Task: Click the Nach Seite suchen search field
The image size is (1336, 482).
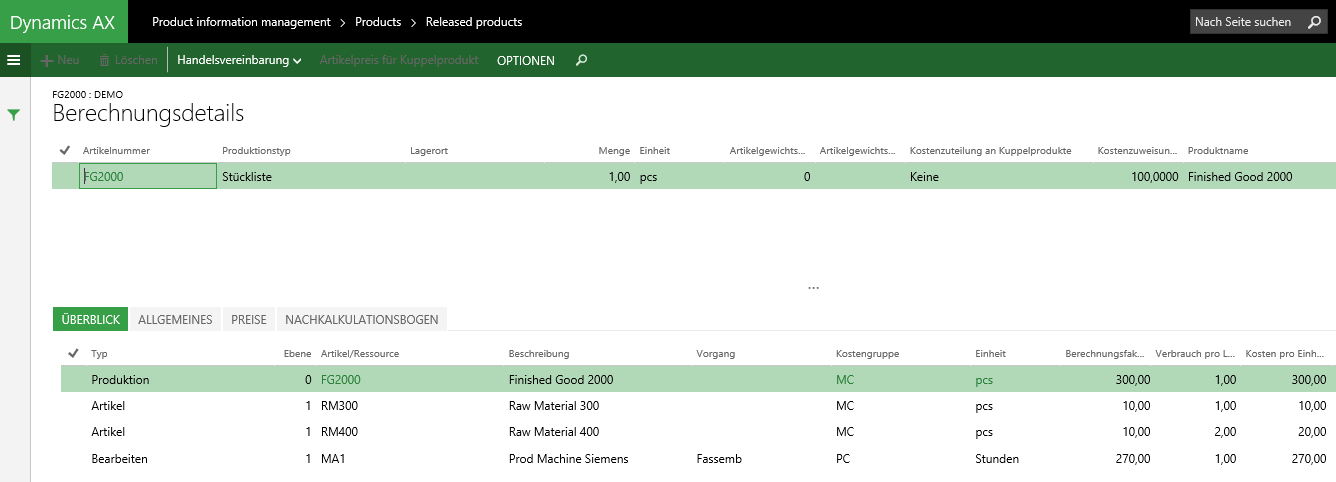Action: click(1243, 22)
